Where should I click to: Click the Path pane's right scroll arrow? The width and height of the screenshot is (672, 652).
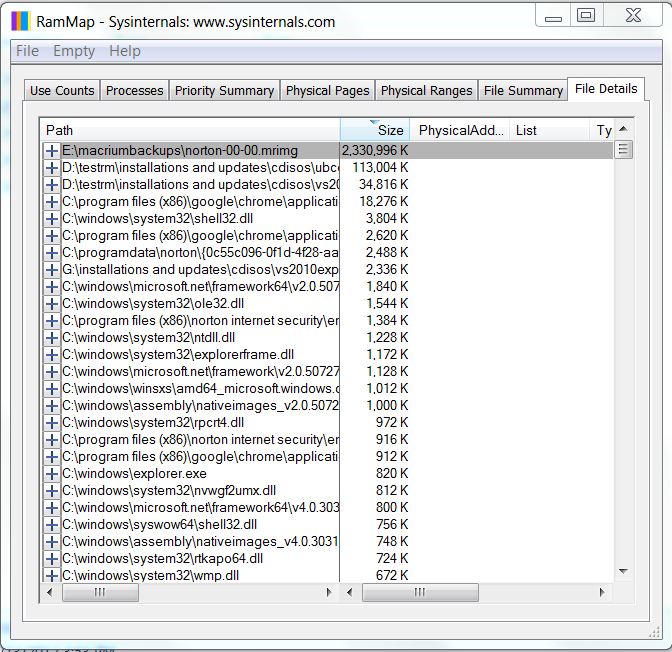tap(329, 592)
